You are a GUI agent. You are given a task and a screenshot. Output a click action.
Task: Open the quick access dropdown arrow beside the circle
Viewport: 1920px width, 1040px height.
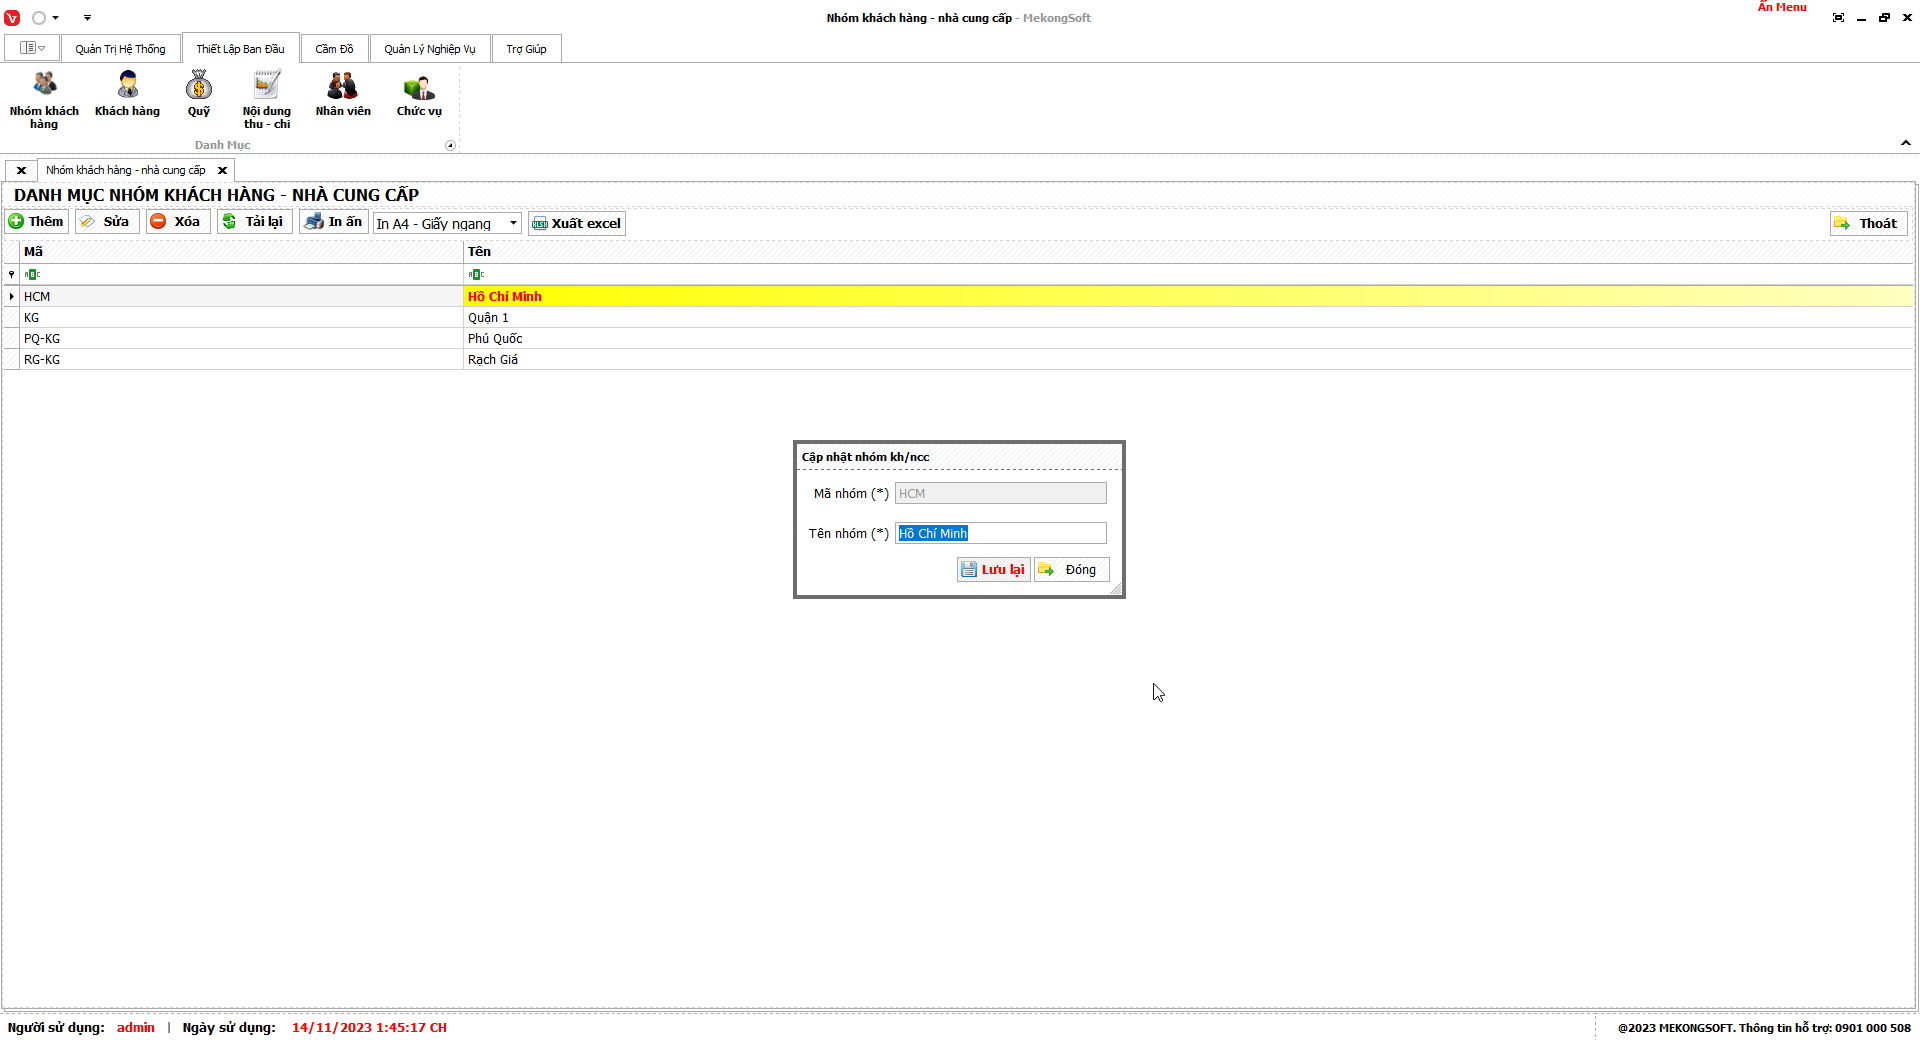click(55, 18)
